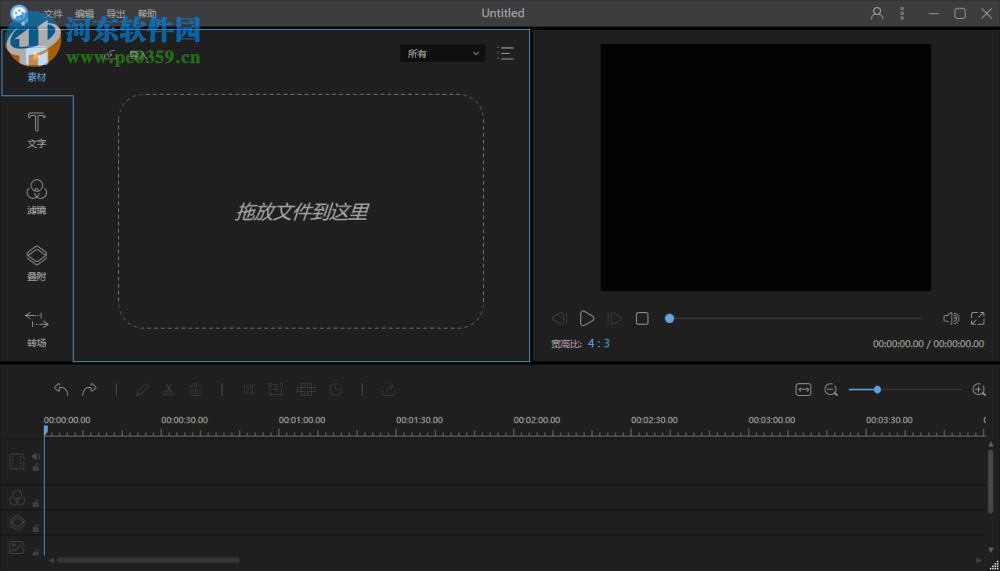The image size is (1000, 571).
Task: Open the 文字 text panel
Action: tap(36, 130)
